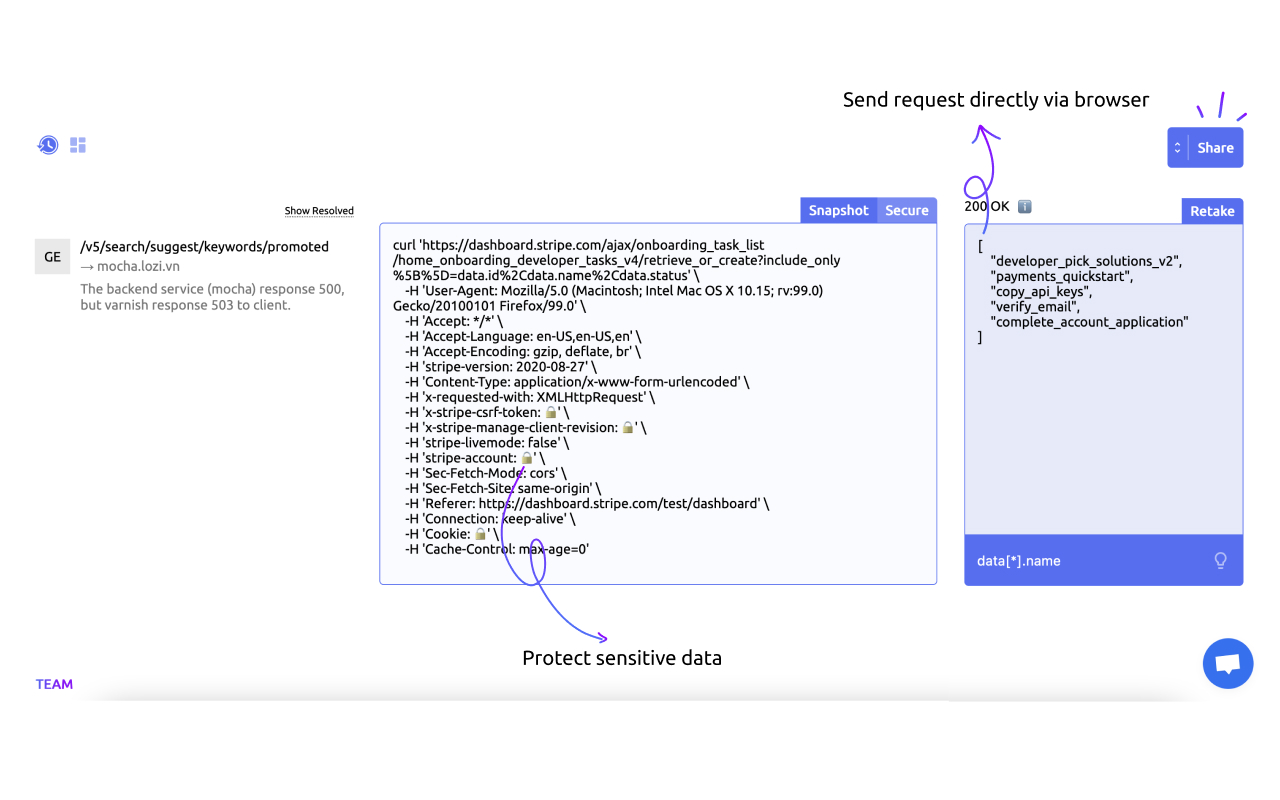Click the curl dashboard.stripe.com URL line
The height and width of the screenshot is (800, 1280).
(x=617, y=260)
